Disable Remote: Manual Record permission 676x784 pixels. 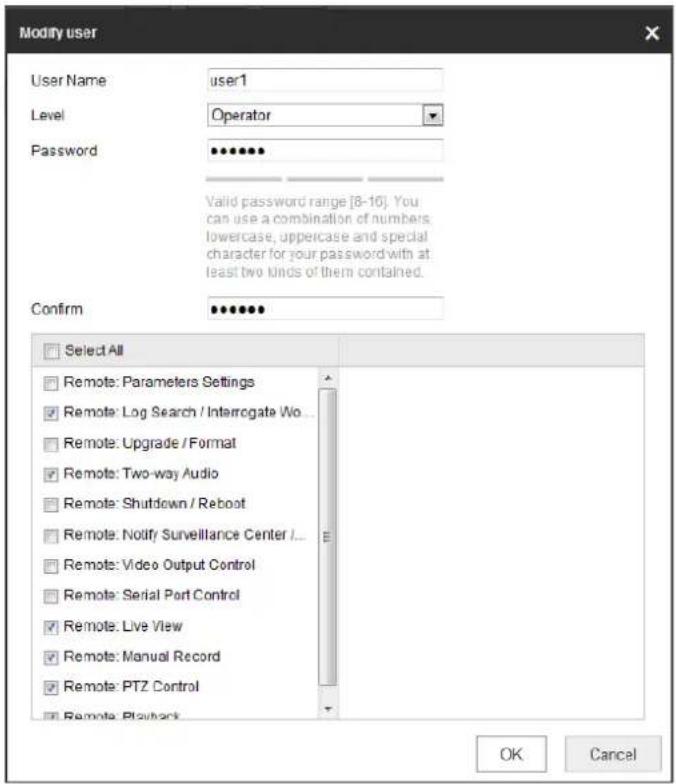(x=50, y=657)
